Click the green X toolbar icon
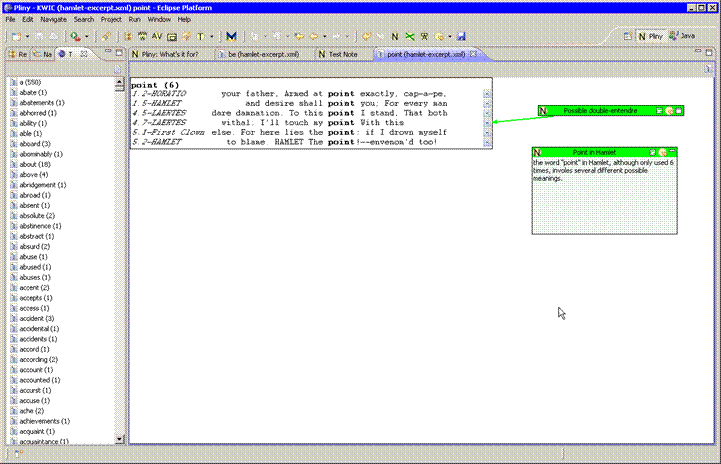721x464 pixels. pos(409,36)
